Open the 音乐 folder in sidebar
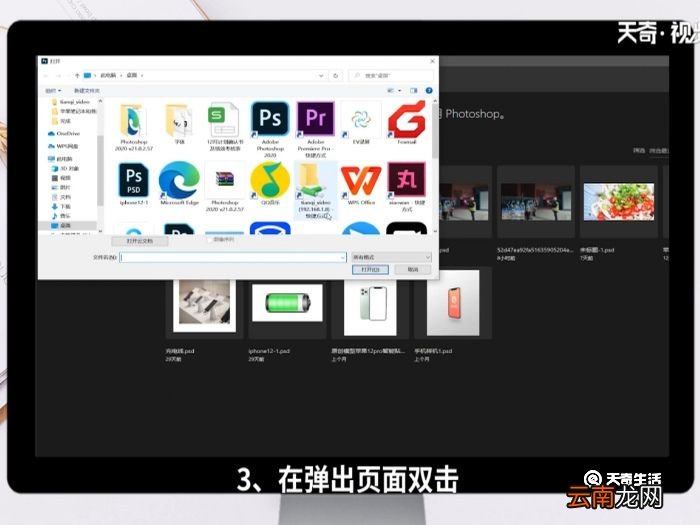 click(61, 216)
